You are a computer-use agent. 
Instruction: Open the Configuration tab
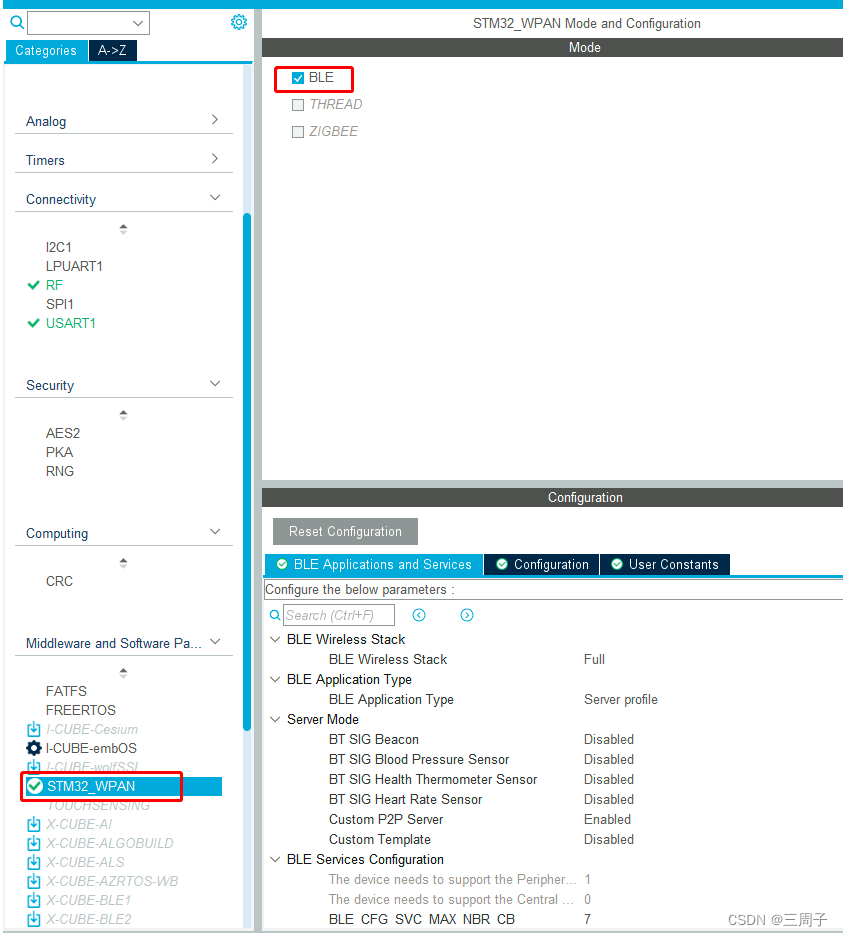[x=542, y=565]
